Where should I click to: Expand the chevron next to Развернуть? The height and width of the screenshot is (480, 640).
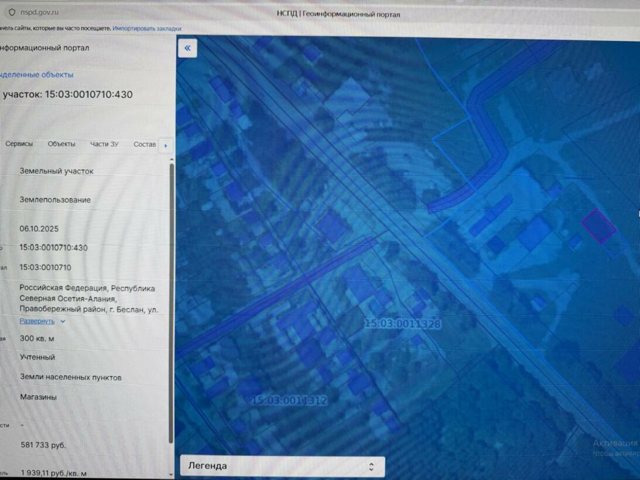click(x=63, y=322)
